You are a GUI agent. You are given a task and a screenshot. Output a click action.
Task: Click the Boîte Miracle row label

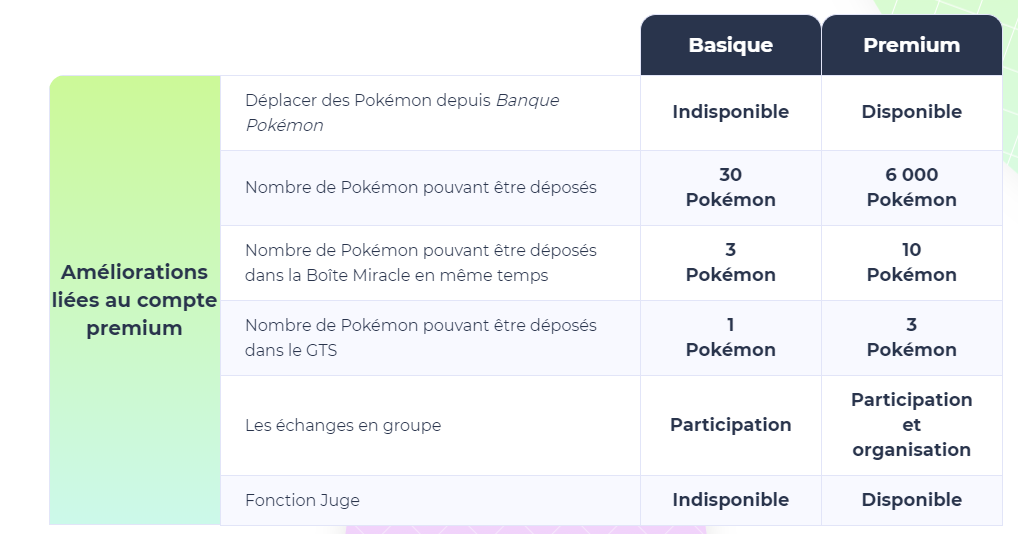tap(420, 262)
